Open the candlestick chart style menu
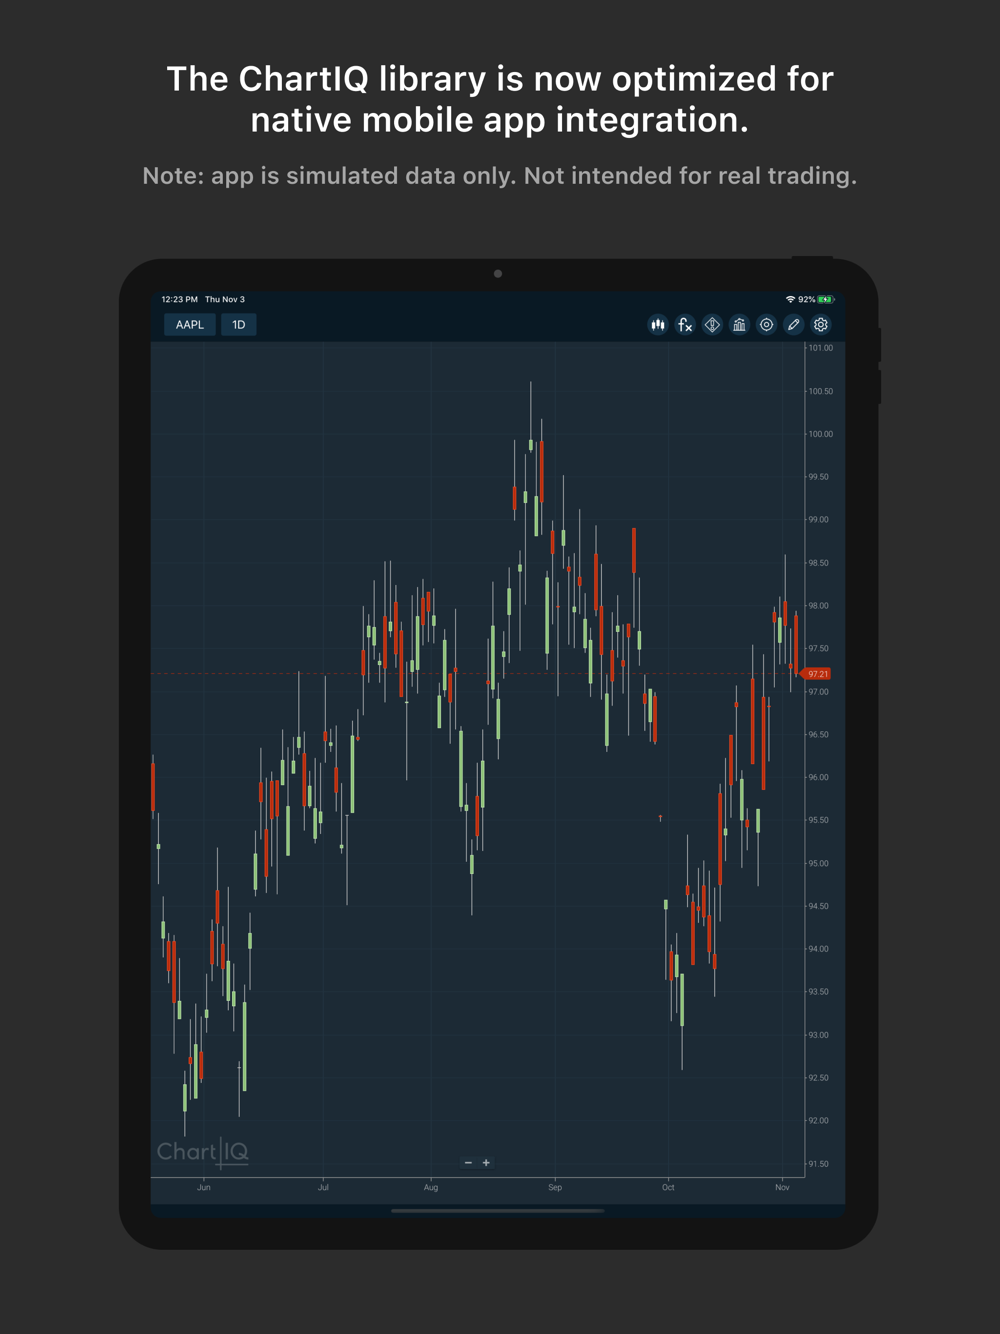The image size is (1000, 1334). click(x=658, y=325)
